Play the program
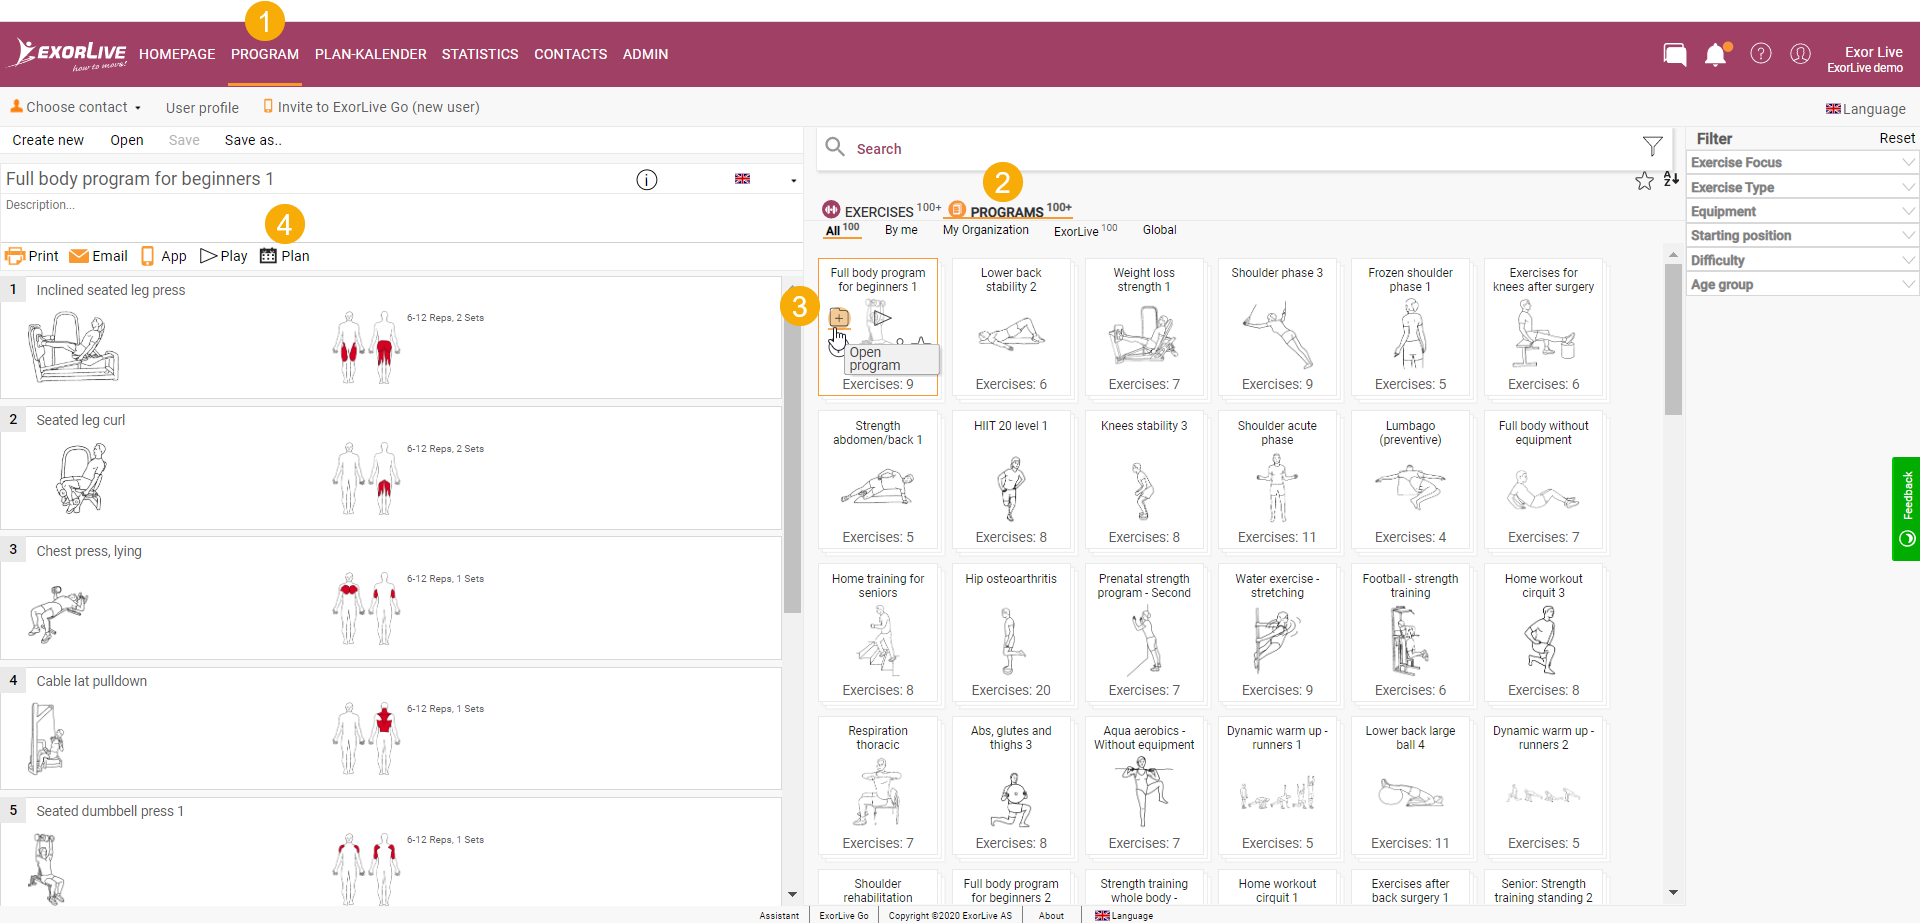This screenshot has width=1920, height=923. pyautogui.click(x=224, y=256)
